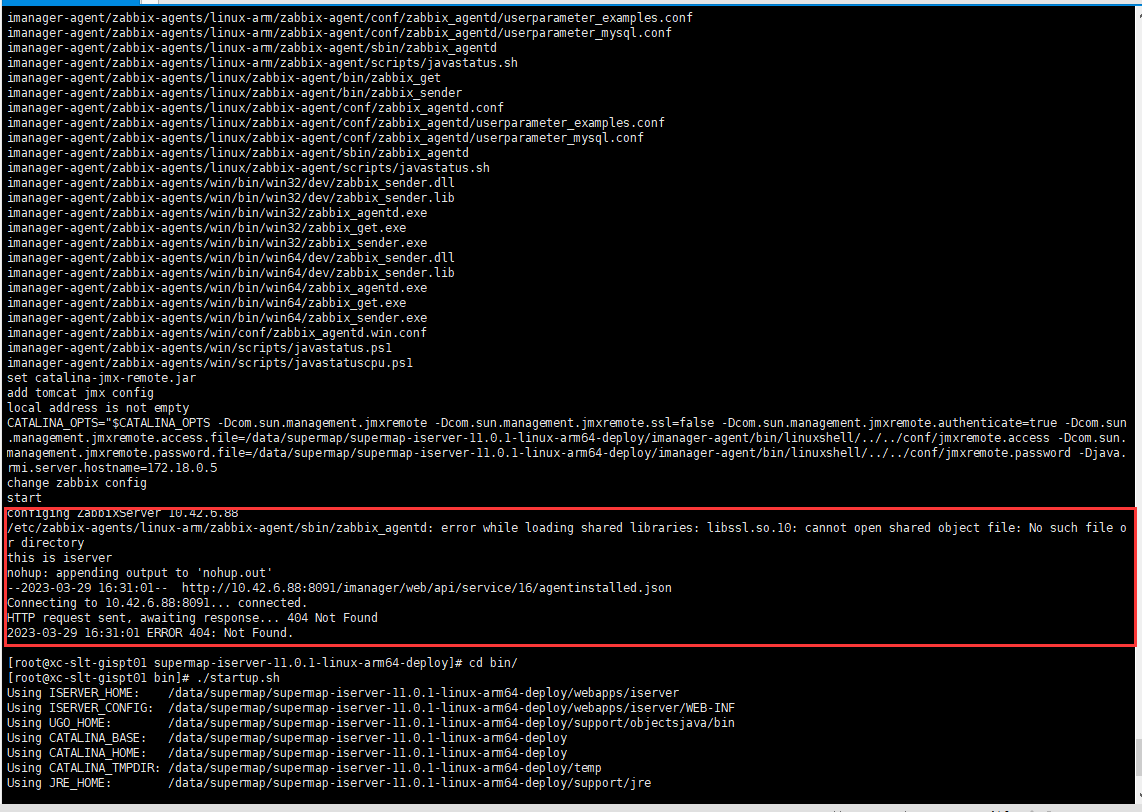This screenshot has height=812, width=1142.
Task: Click the line ending 'win64/zabbix_sender.exe'
Action: [216, 318]
